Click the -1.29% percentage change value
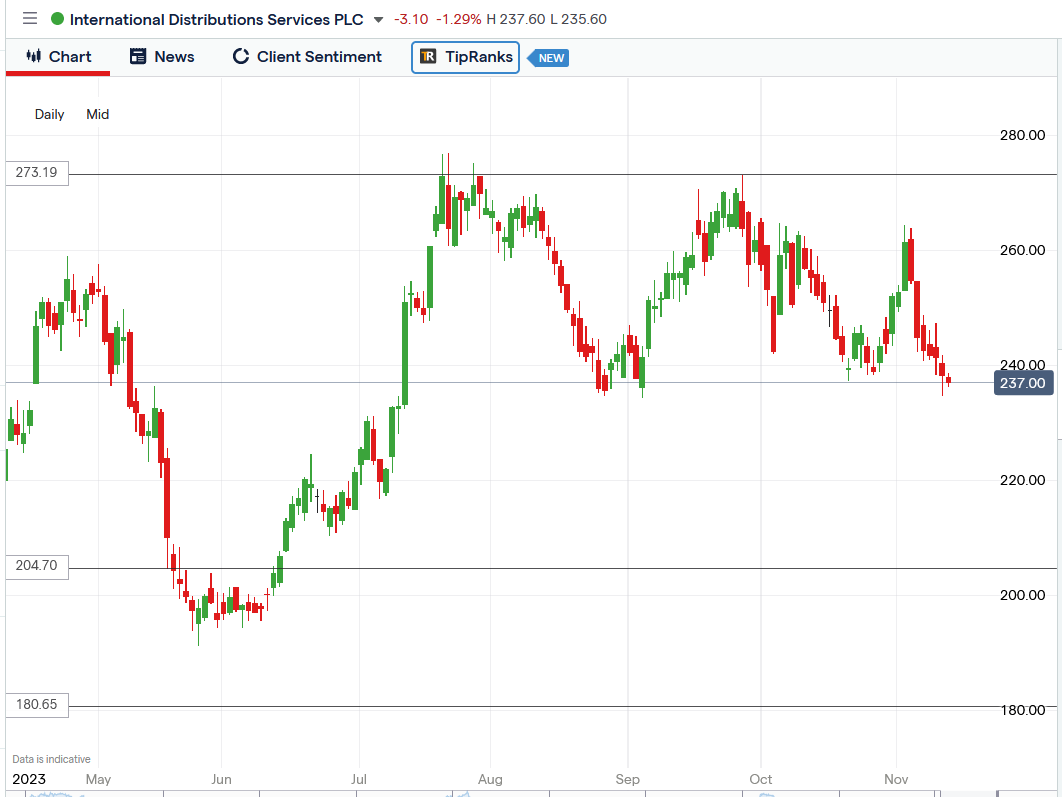 (459, 20)
